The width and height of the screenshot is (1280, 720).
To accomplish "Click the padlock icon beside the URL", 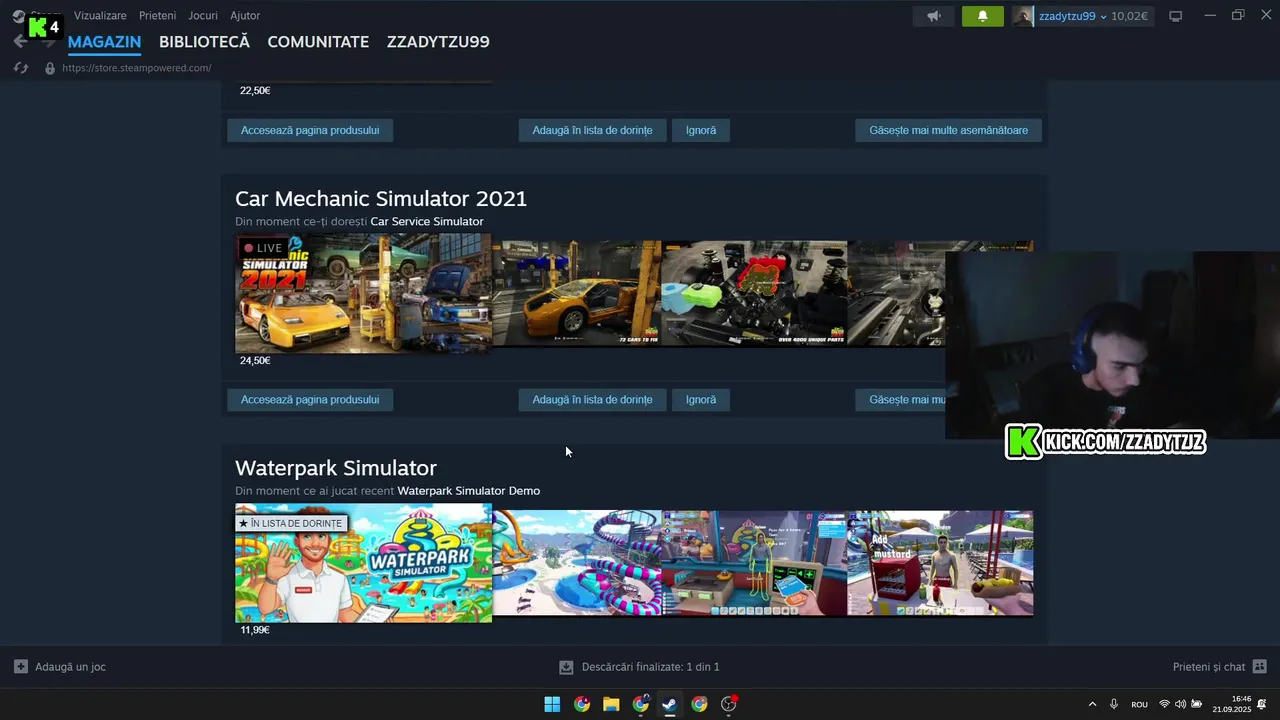I will pos(50,68).
